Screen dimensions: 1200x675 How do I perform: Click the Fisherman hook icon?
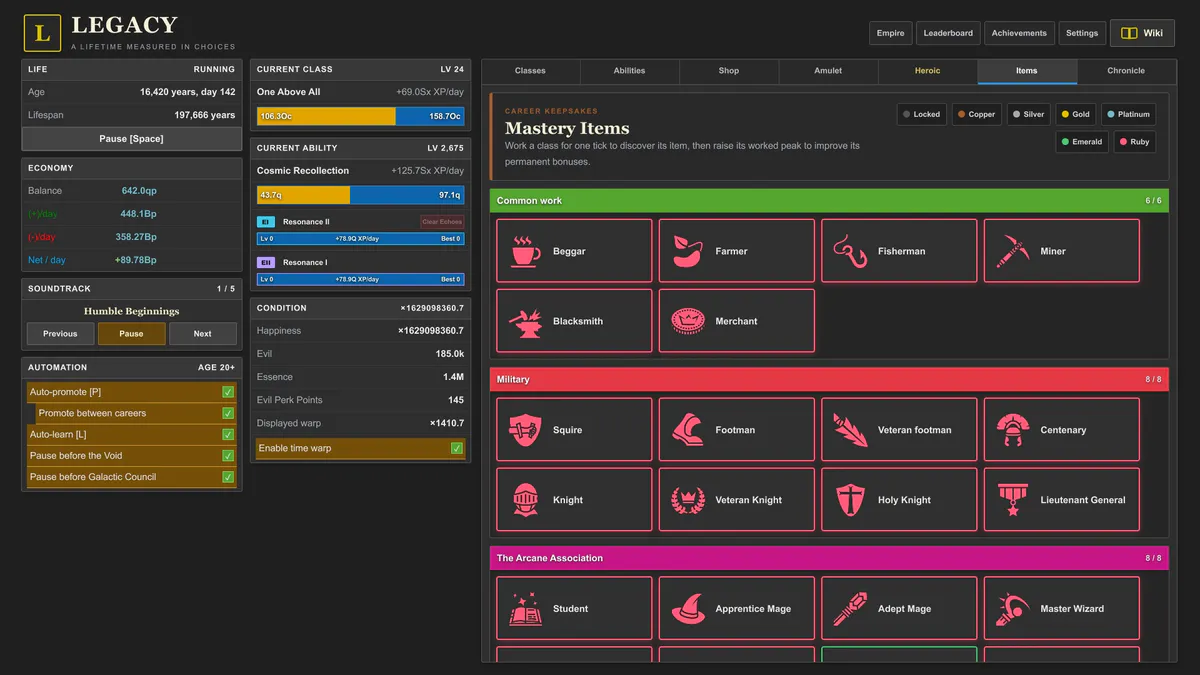pyautogui.click(x=850, y=251)
